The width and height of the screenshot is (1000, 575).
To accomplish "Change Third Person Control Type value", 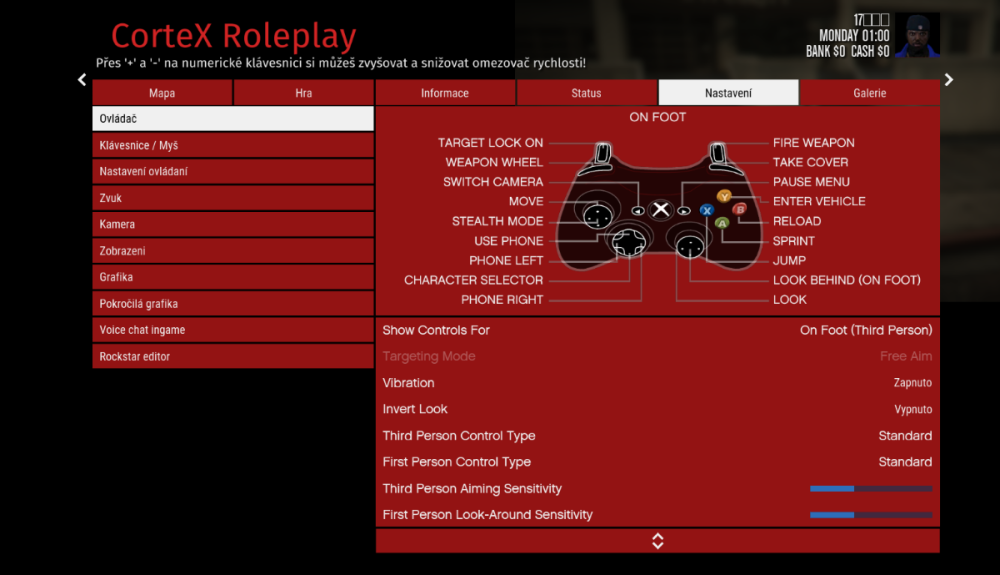I will point(657,436).
